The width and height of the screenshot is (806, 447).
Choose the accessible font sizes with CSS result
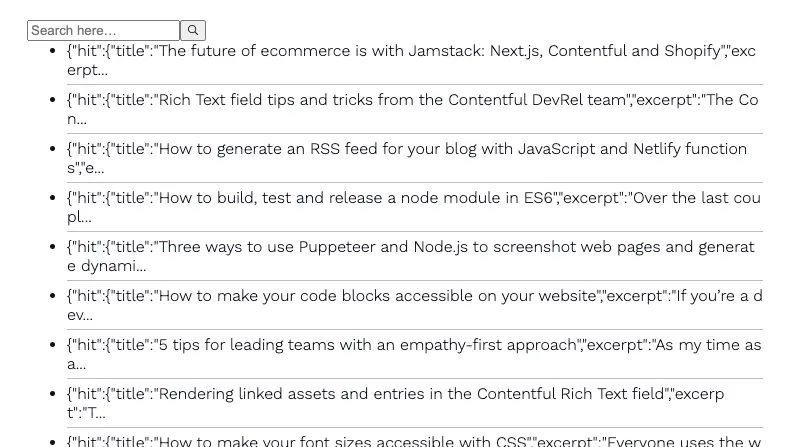click(415, 440)
